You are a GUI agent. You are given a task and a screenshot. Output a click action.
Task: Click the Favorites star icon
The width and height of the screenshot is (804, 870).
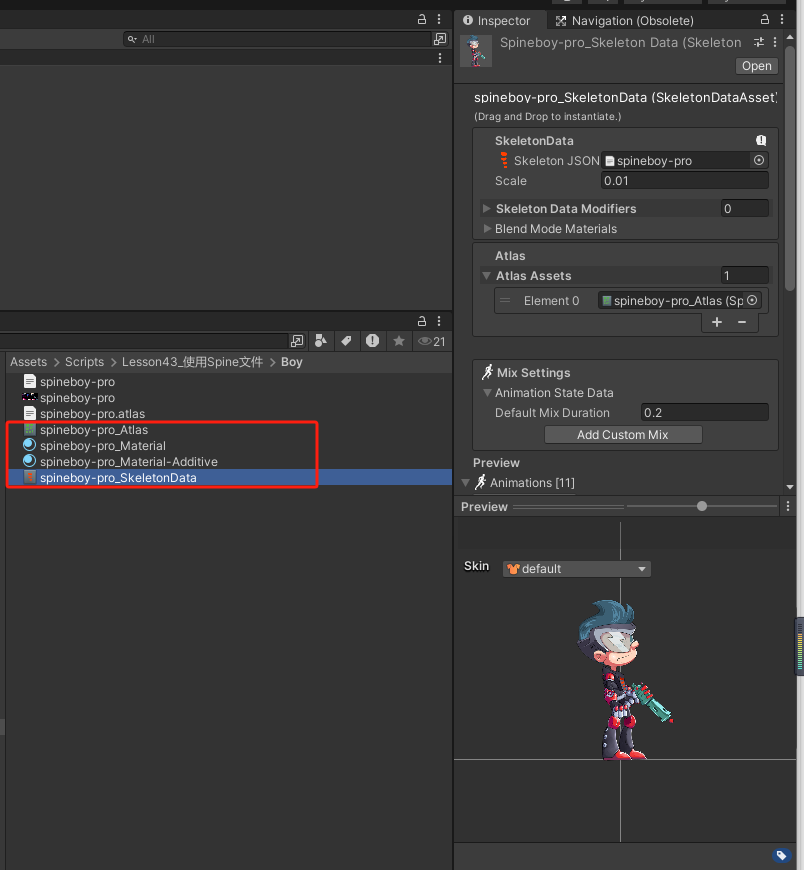point(399,341)
